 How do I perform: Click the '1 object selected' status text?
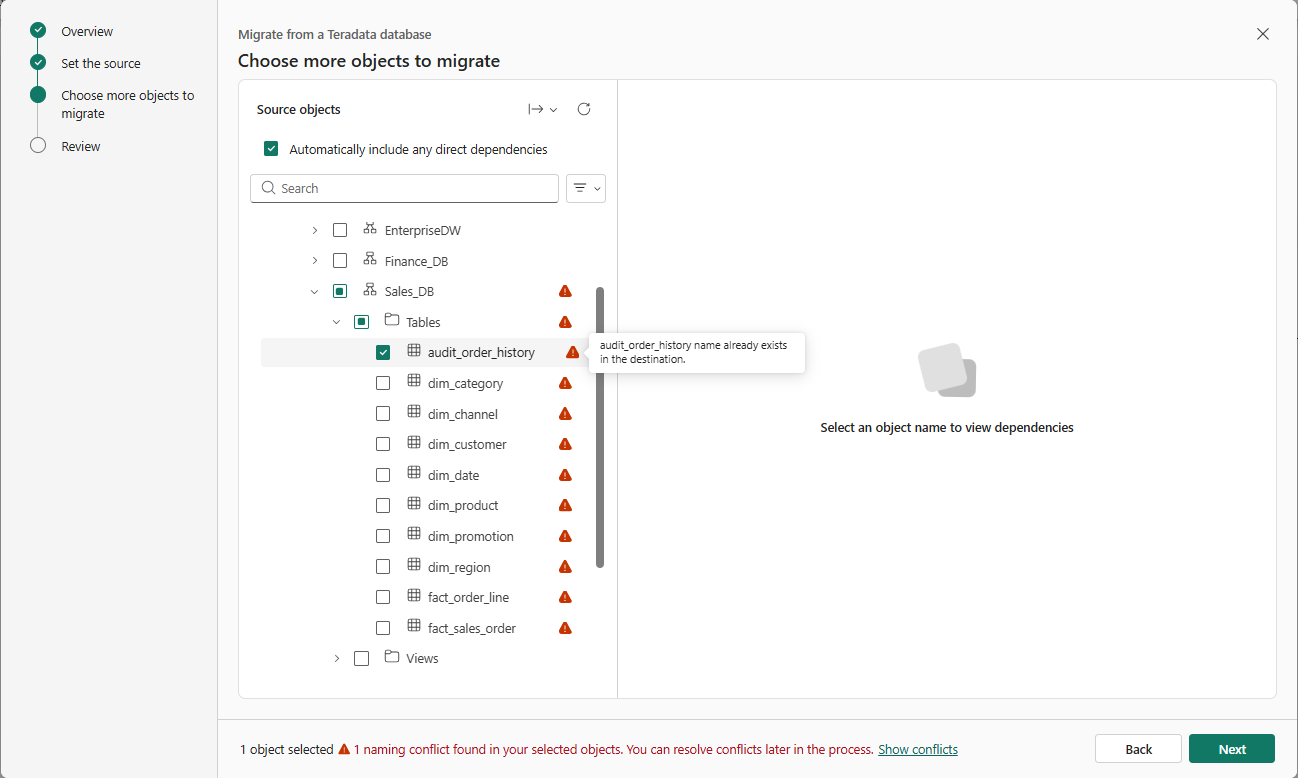tap(287, 749)
